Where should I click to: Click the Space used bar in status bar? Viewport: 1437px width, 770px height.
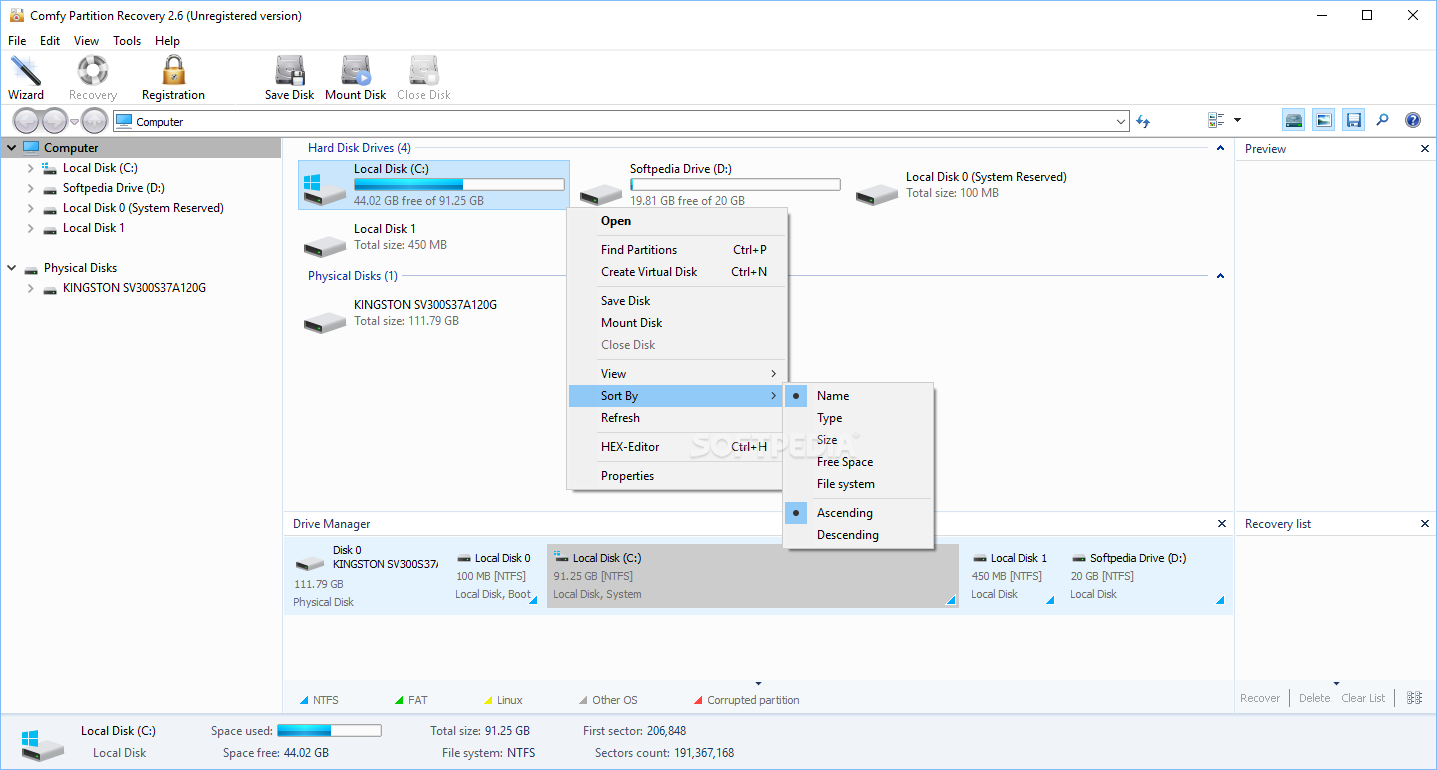click(329, 731)
